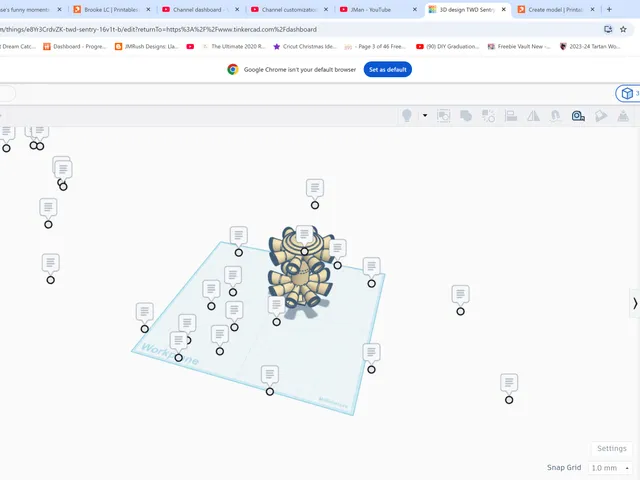640x480 pixels.
Task: Open the 3D cube view button
Action: (628, 93)
